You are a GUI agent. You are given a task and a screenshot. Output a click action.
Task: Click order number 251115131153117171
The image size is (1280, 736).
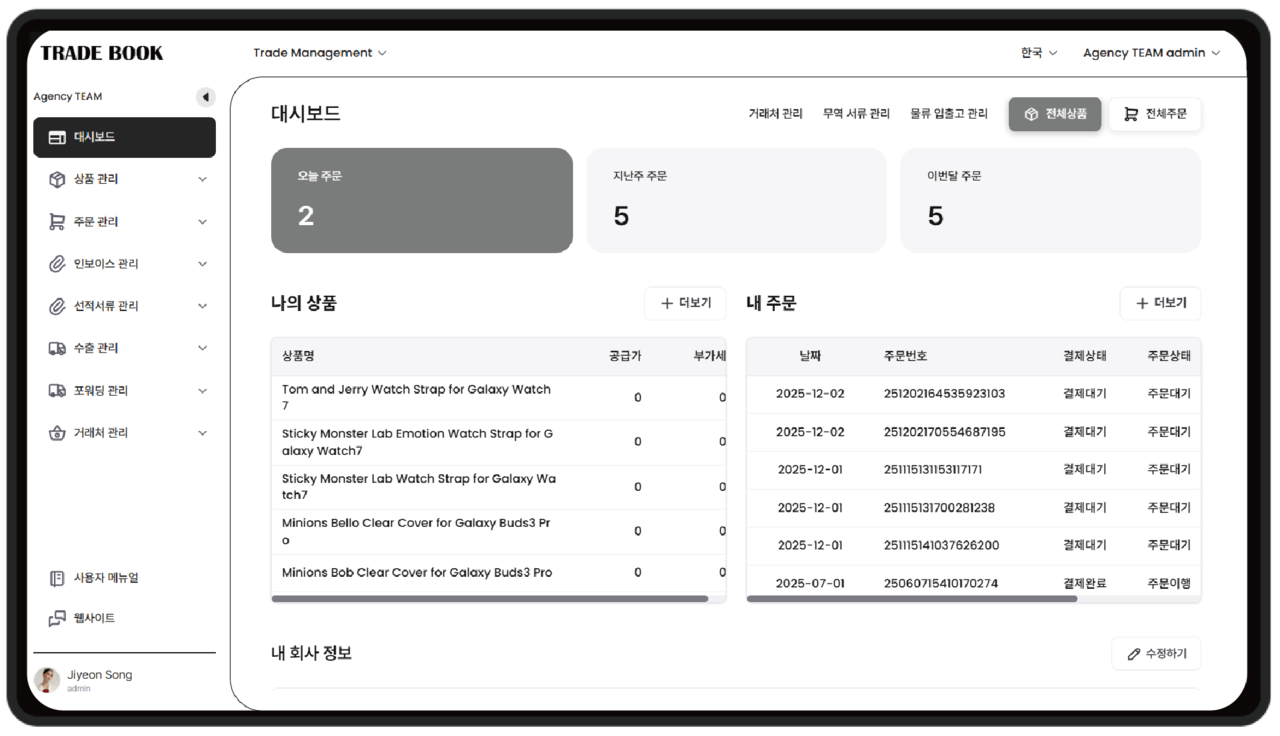933,470
